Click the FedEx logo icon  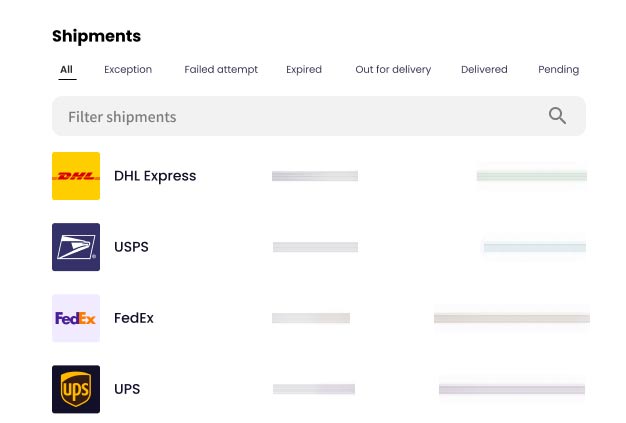76,318
